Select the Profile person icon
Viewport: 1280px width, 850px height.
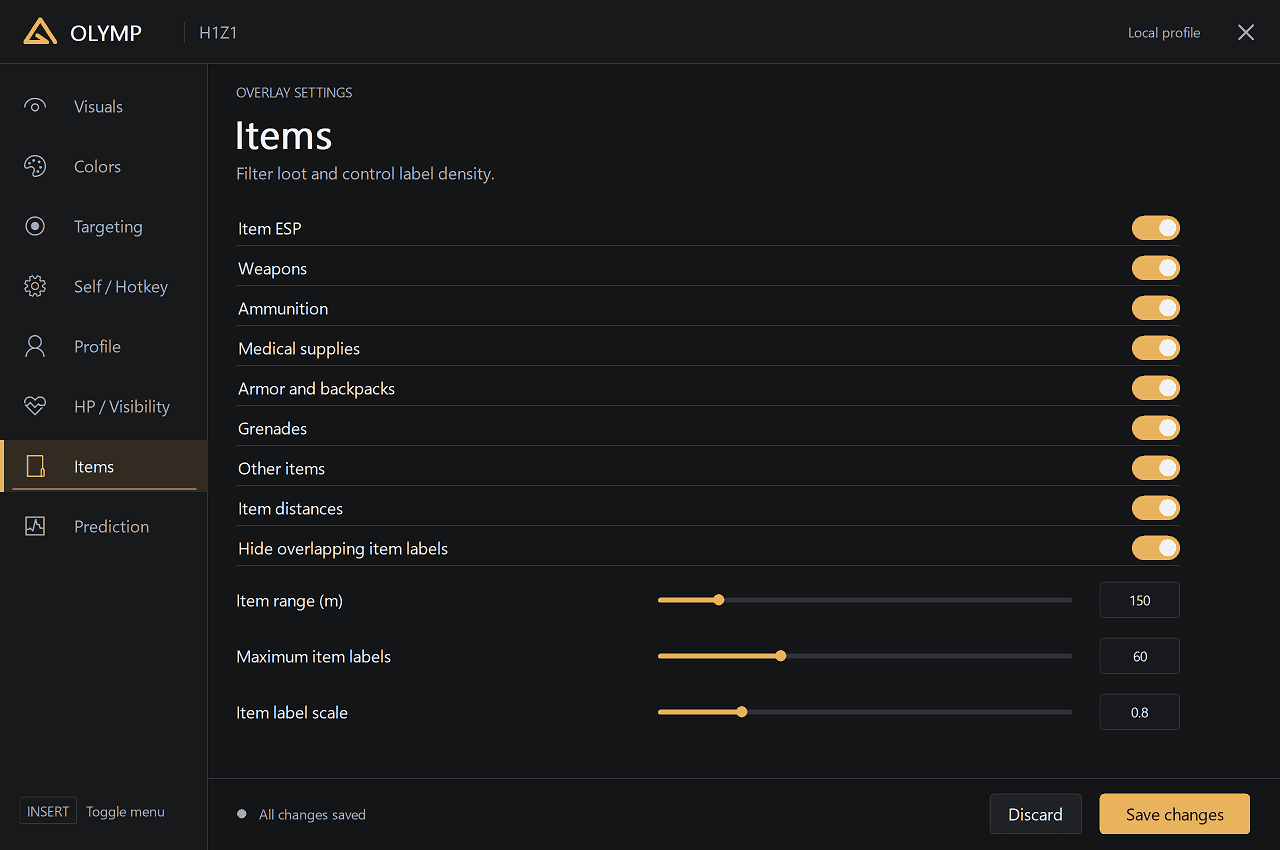coord(35,346)
